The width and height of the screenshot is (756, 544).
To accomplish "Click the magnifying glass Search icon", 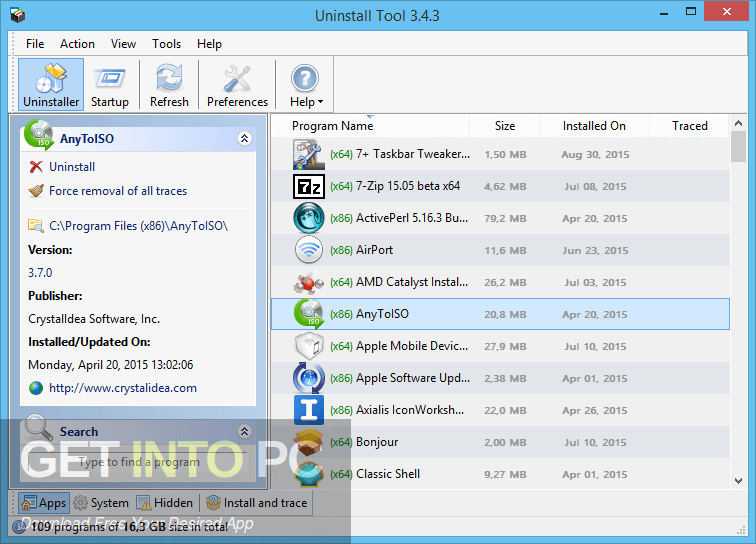I will pyautogui.click(x=38, y=427).
